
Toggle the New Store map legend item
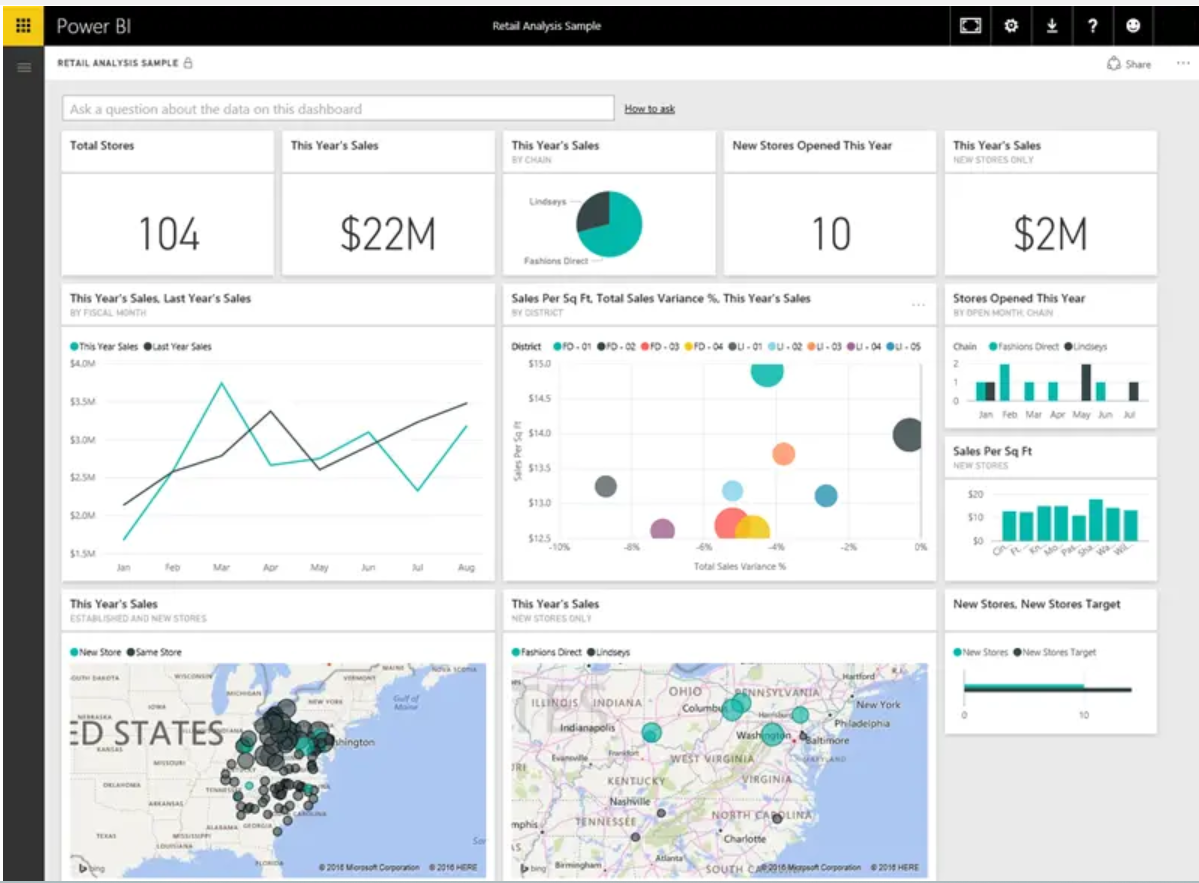[96, 652]
